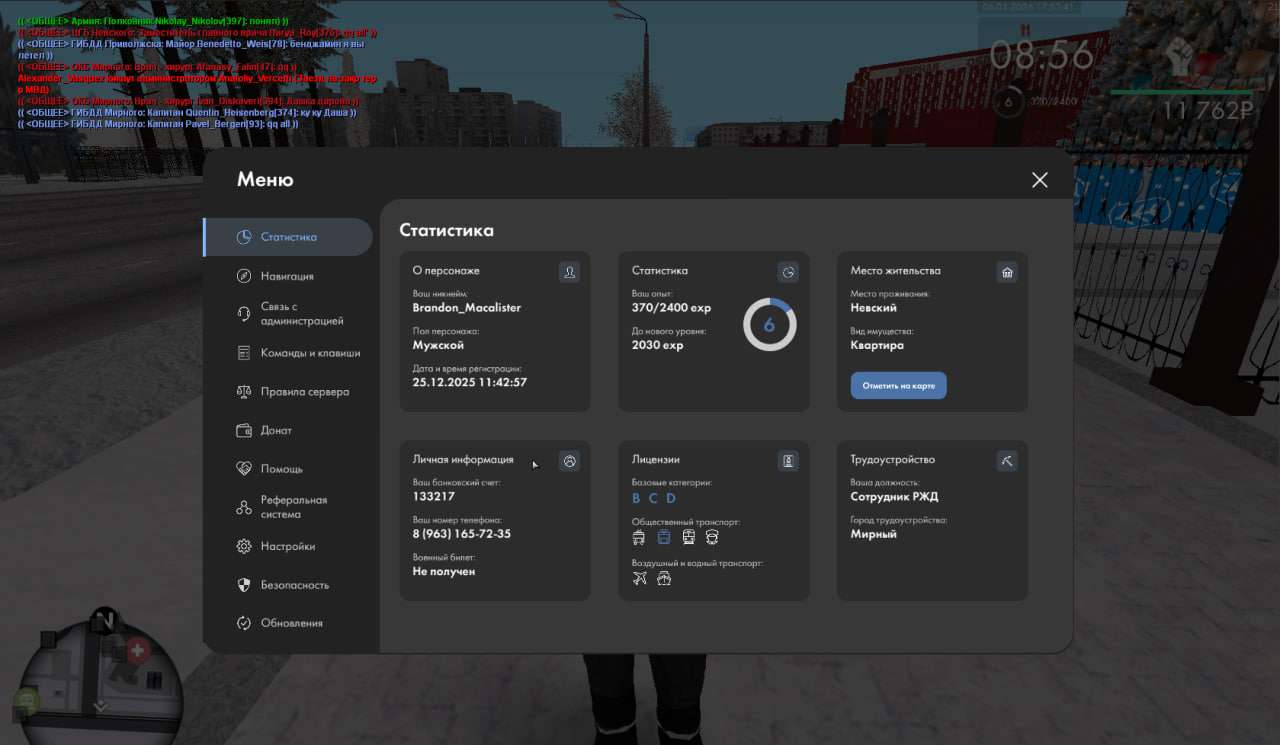Open Связь с администрацией section
The height and width of the screenshot is (745, 1280).
tap(301, 314)
